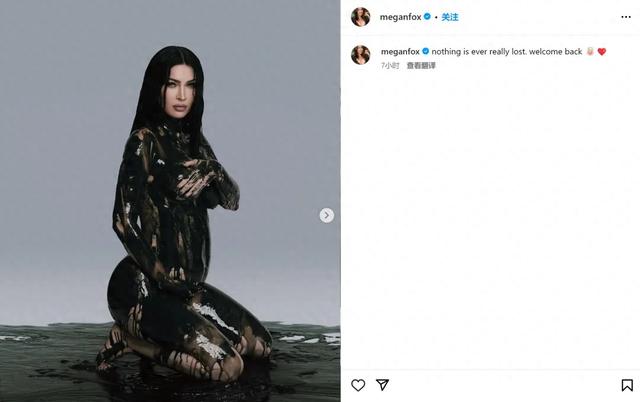Open the three-dot more options menu
Image resolution: width=640 pixels, height=402 pixels.
tap(626, 17)
